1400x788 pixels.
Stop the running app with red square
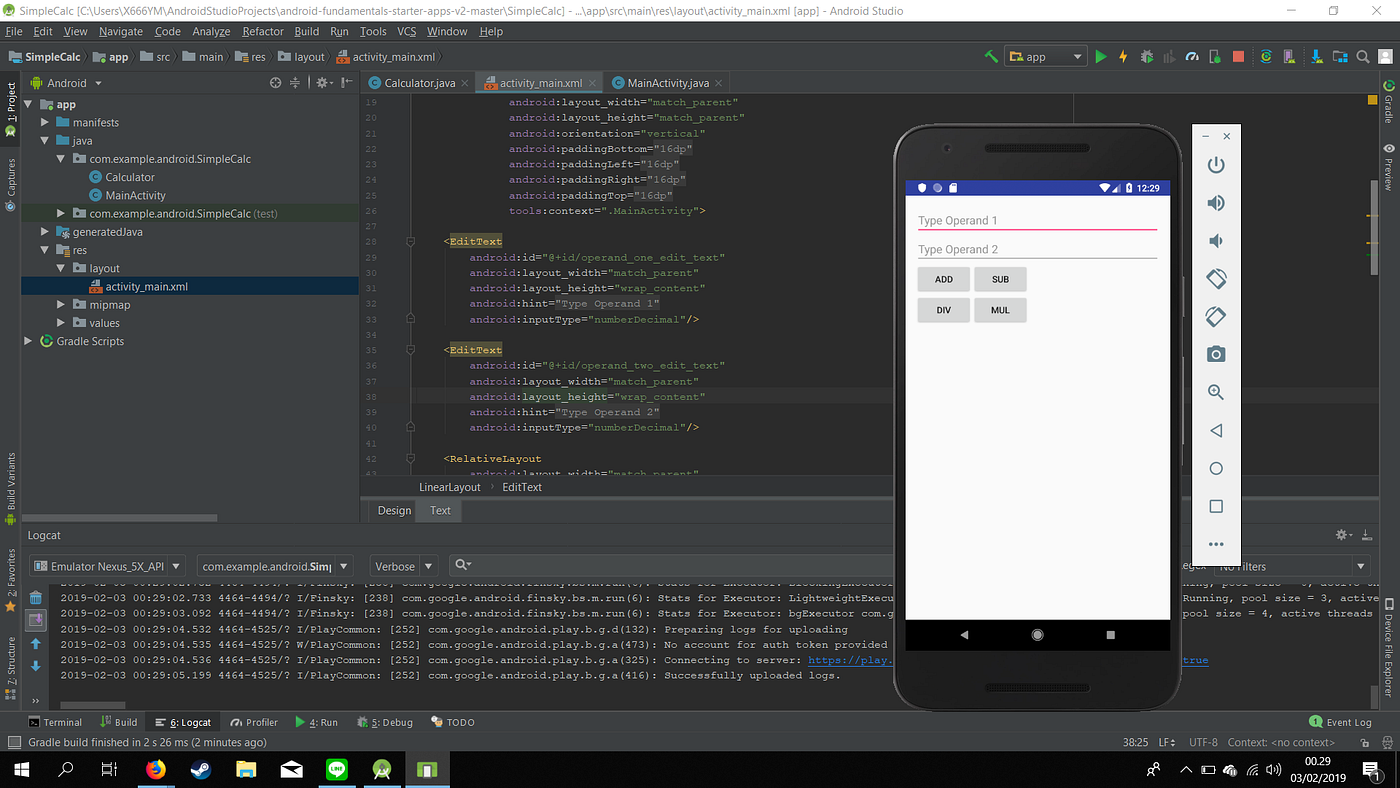click(1238, 57)
